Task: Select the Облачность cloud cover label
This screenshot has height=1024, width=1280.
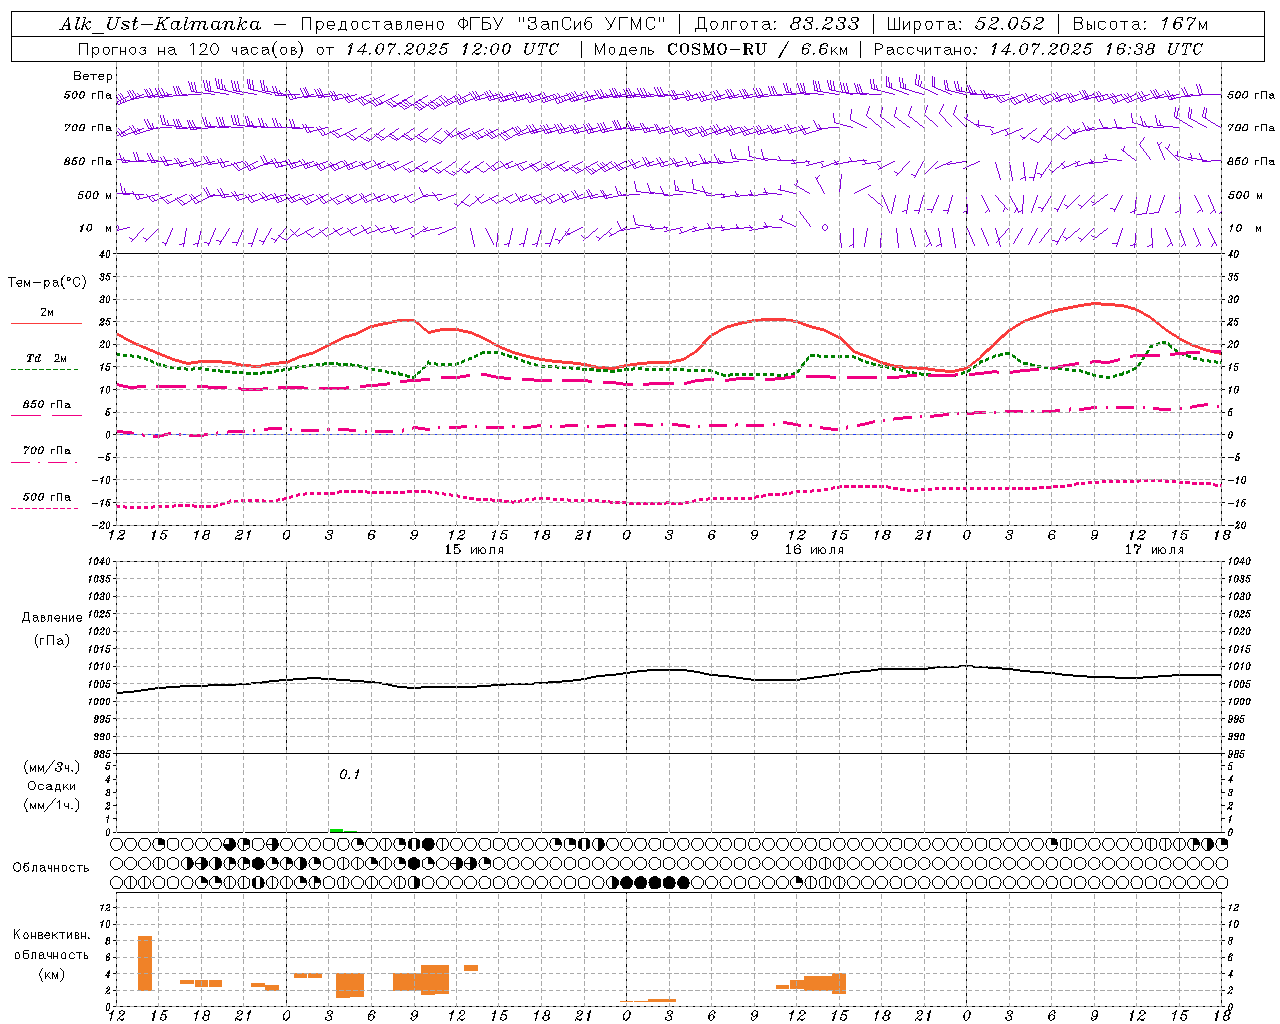Action: [51, 868]
